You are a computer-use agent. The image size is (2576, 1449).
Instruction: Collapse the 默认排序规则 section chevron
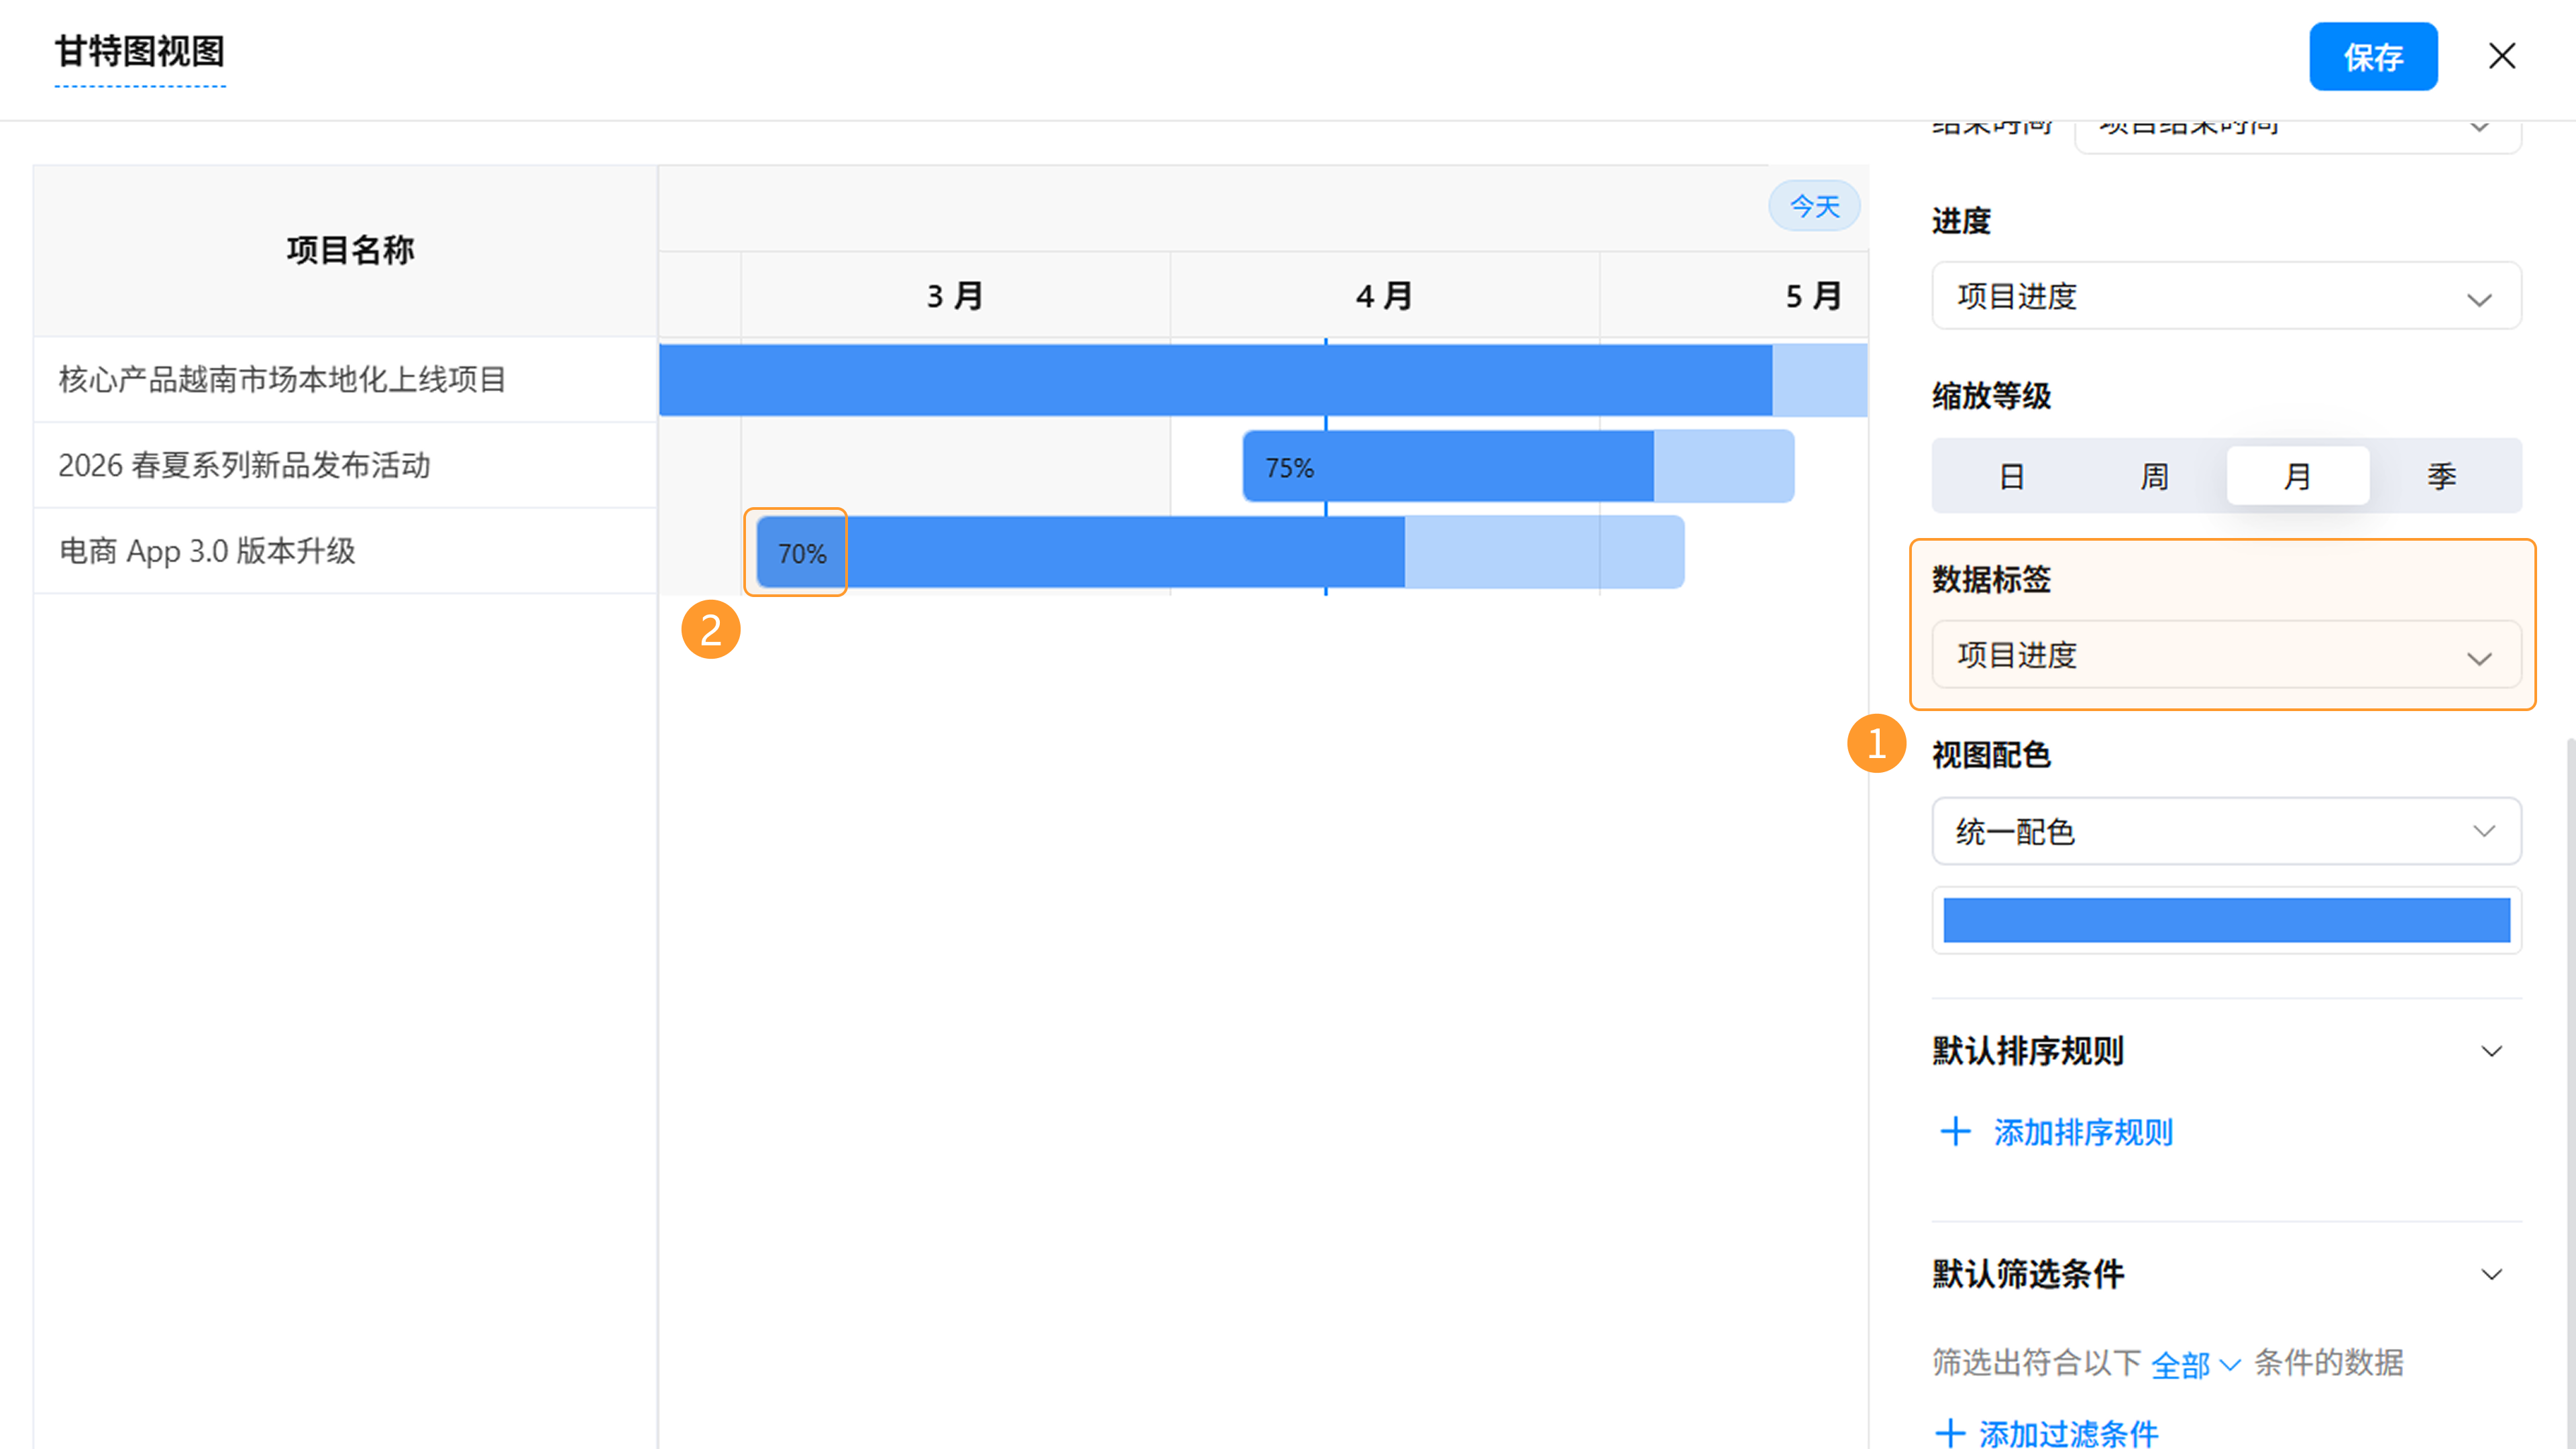point(2491,1051)
